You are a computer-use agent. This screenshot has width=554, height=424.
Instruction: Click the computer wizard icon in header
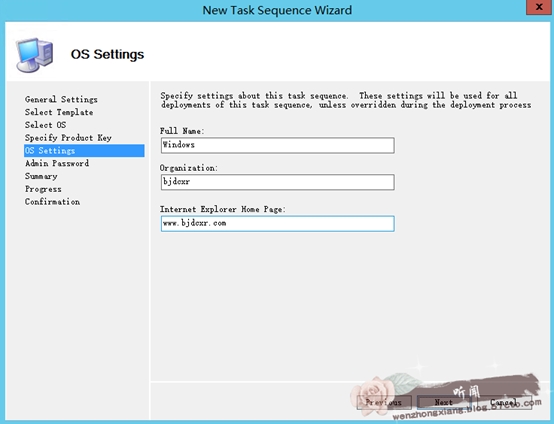tap(35, 55)
